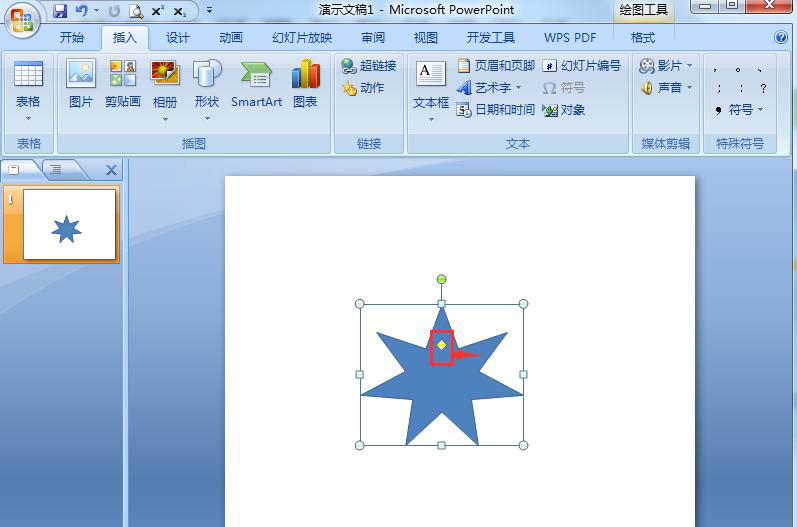Insert a text box (文本框)
The image size is (797, 527).
[431, 85]
